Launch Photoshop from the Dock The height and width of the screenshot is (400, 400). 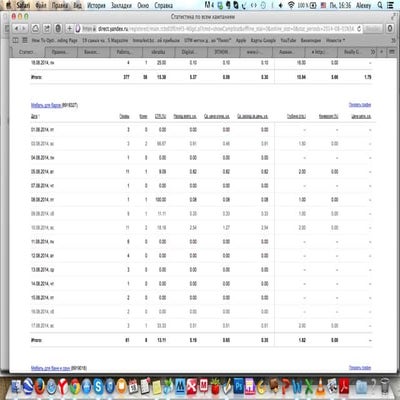(x=239, y=387)
